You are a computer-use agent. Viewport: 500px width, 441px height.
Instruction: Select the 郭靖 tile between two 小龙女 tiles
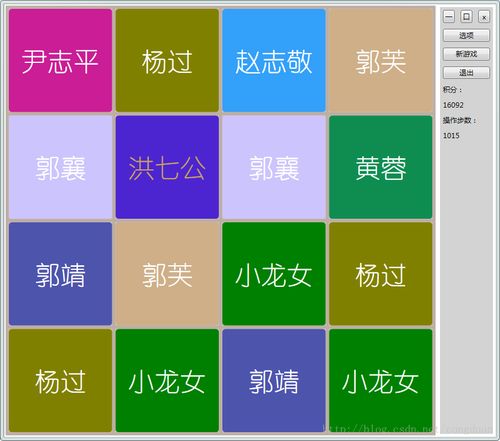coord(274,380)
